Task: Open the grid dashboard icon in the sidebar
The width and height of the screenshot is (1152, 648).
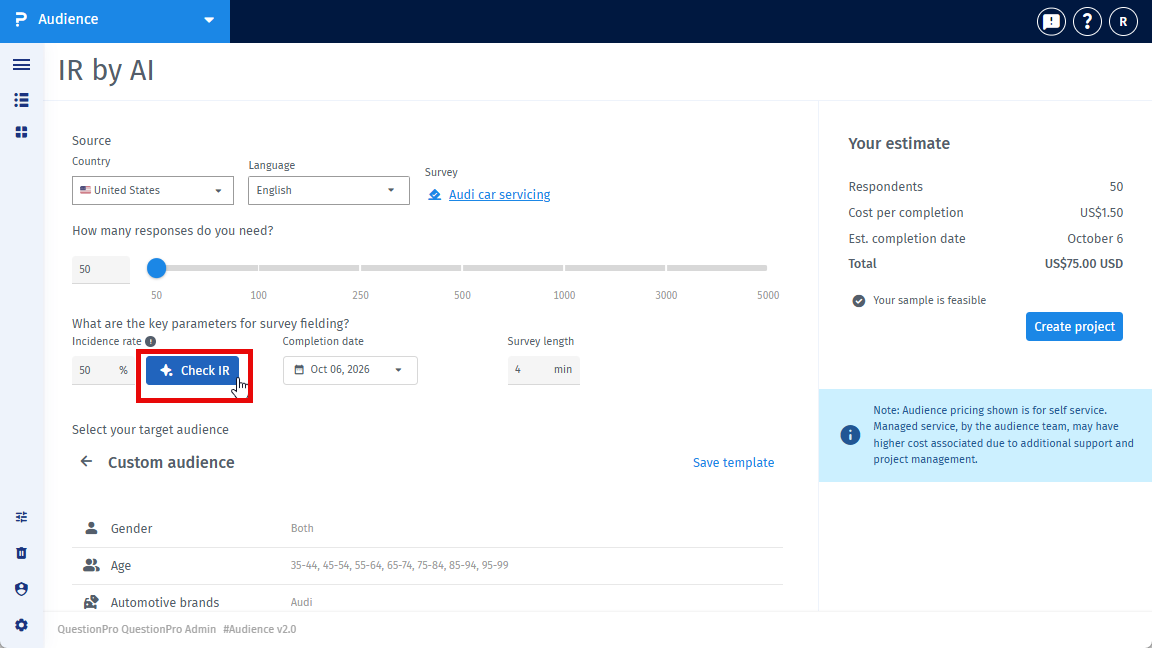Action: coord(21,132)
